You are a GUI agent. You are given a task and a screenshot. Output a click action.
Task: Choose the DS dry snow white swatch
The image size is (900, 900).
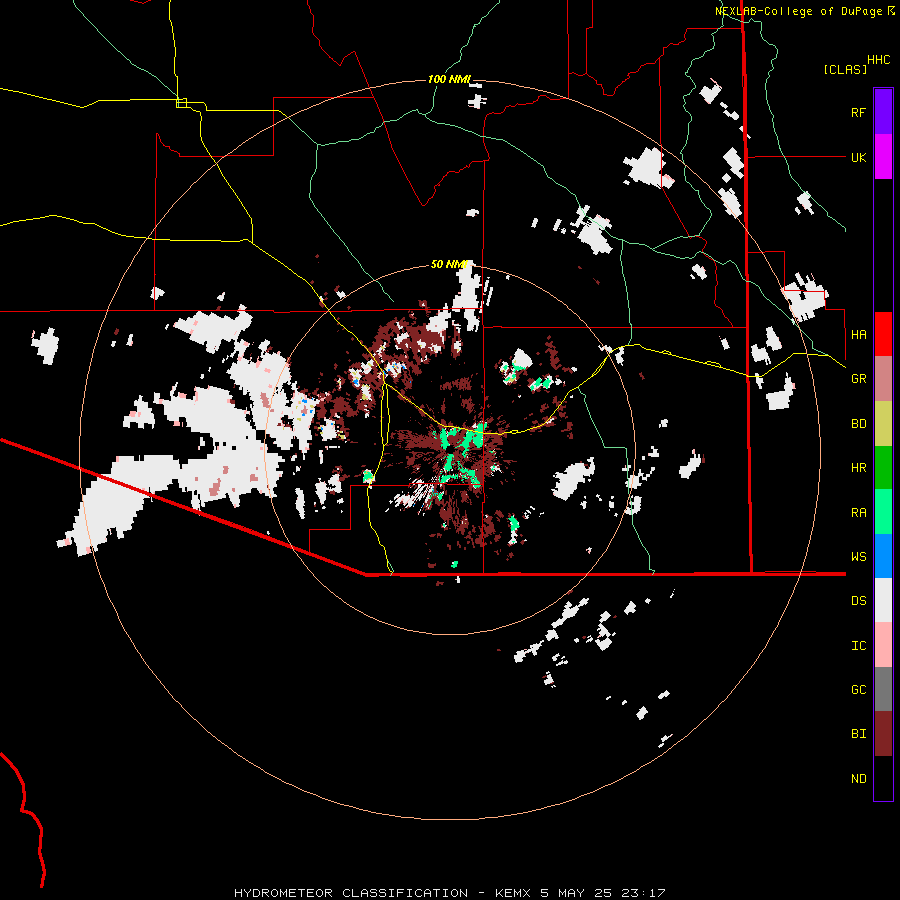pyautogui.click(x=883, y=600)
